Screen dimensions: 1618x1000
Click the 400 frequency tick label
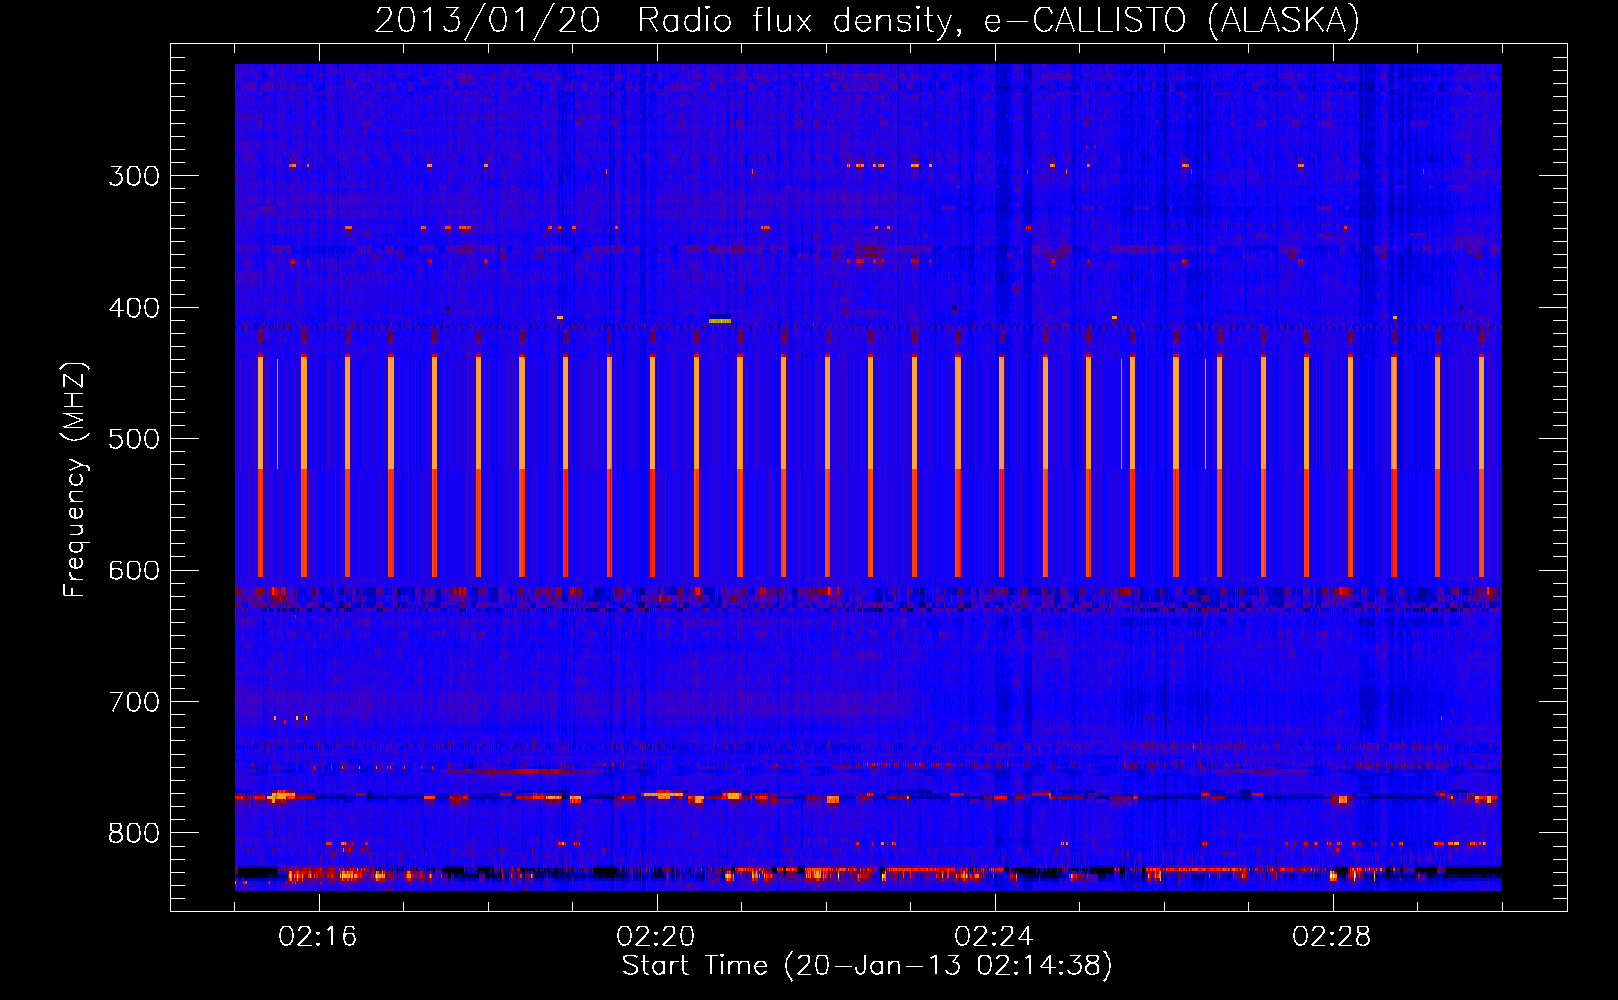(x=134, y=308)
